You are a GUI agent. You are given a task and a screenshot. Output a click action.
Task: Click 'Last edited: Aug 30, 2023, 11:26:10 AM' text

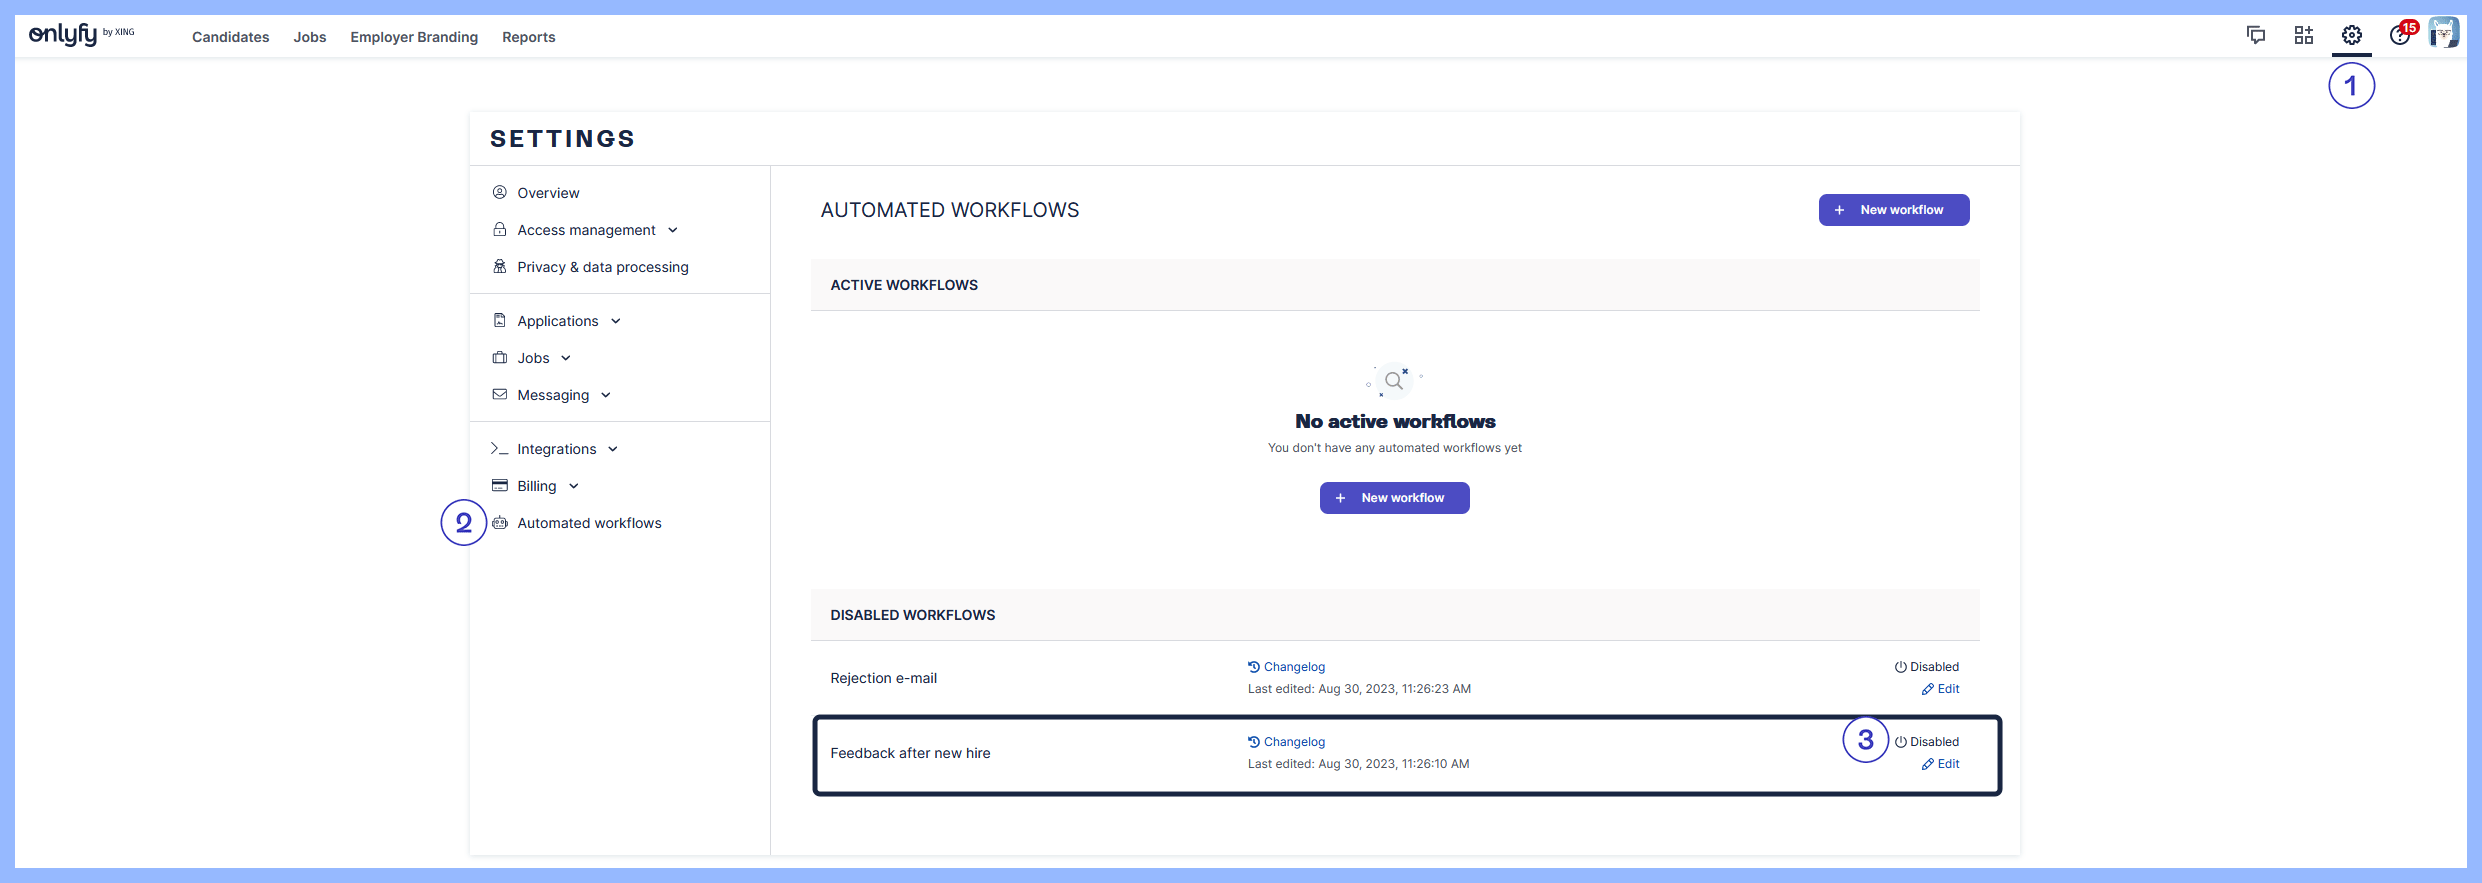1359,764
